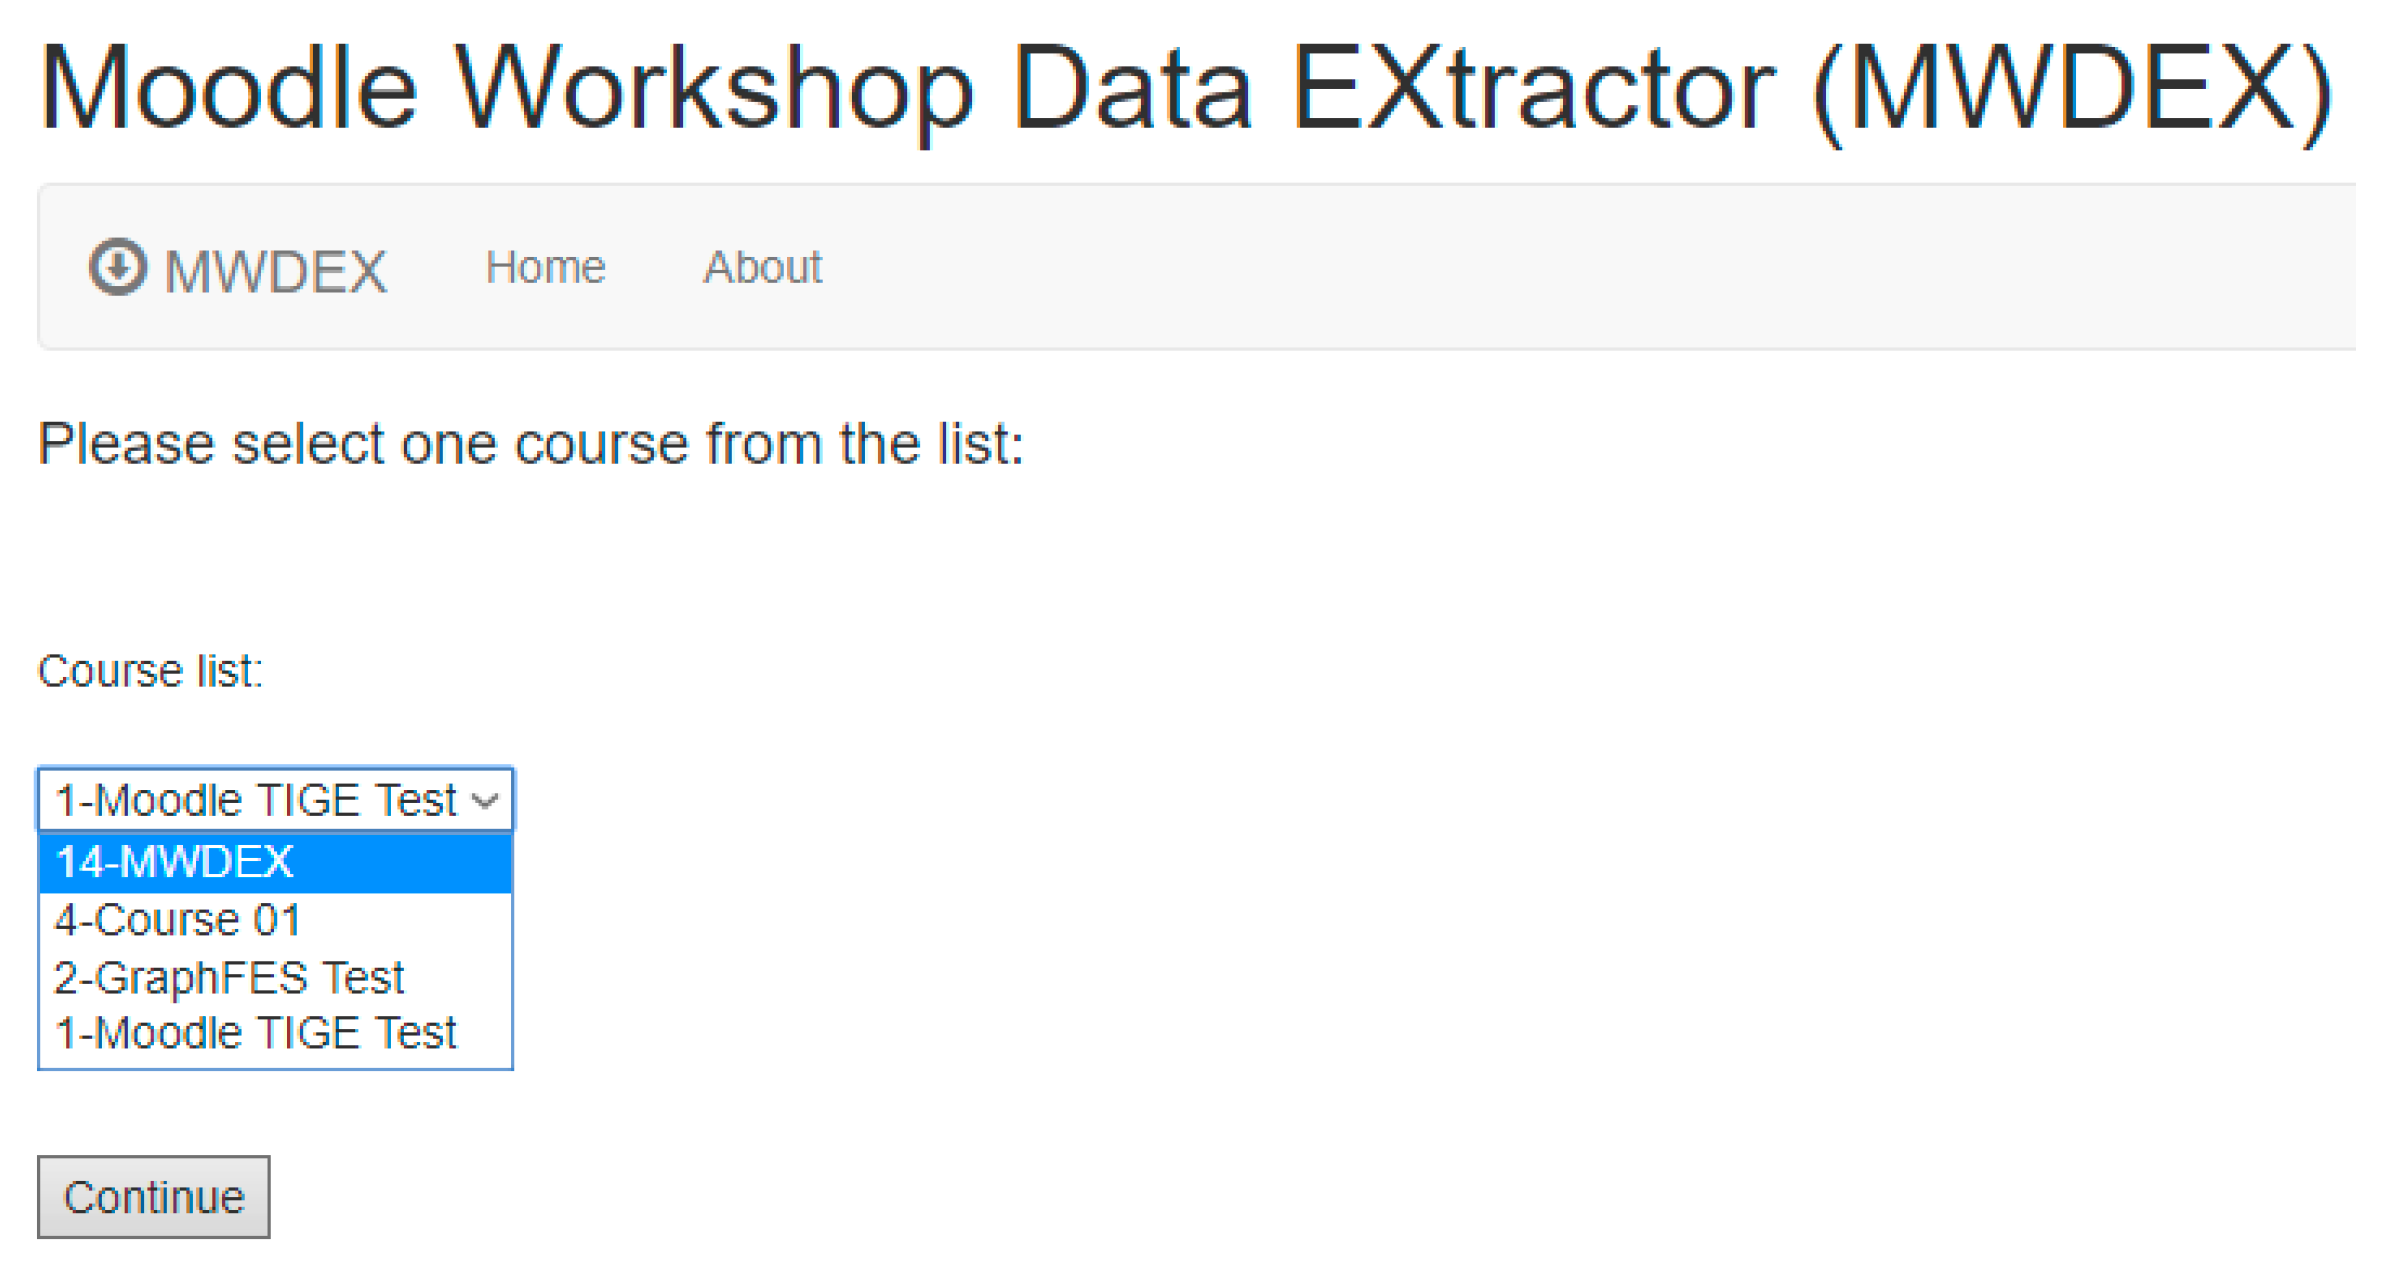Image resolution: width=2387 pixels, height=1273 pixels.
Task: Select 1-Moodle TIGE Test in the open list
Action: (256, 1033)
